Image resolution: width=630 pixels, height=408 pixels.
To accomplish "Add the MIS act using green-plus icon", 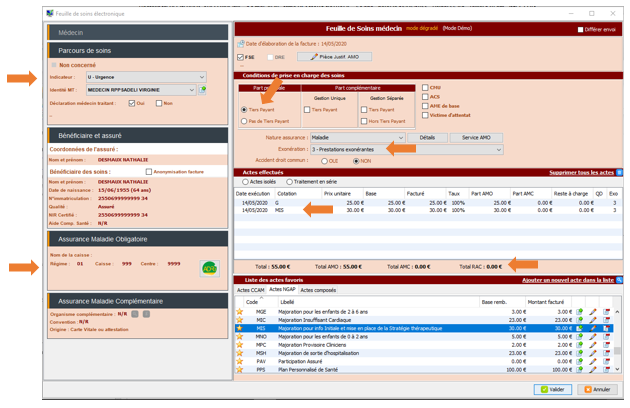I will pyautogui.click(x=579, y=328).
